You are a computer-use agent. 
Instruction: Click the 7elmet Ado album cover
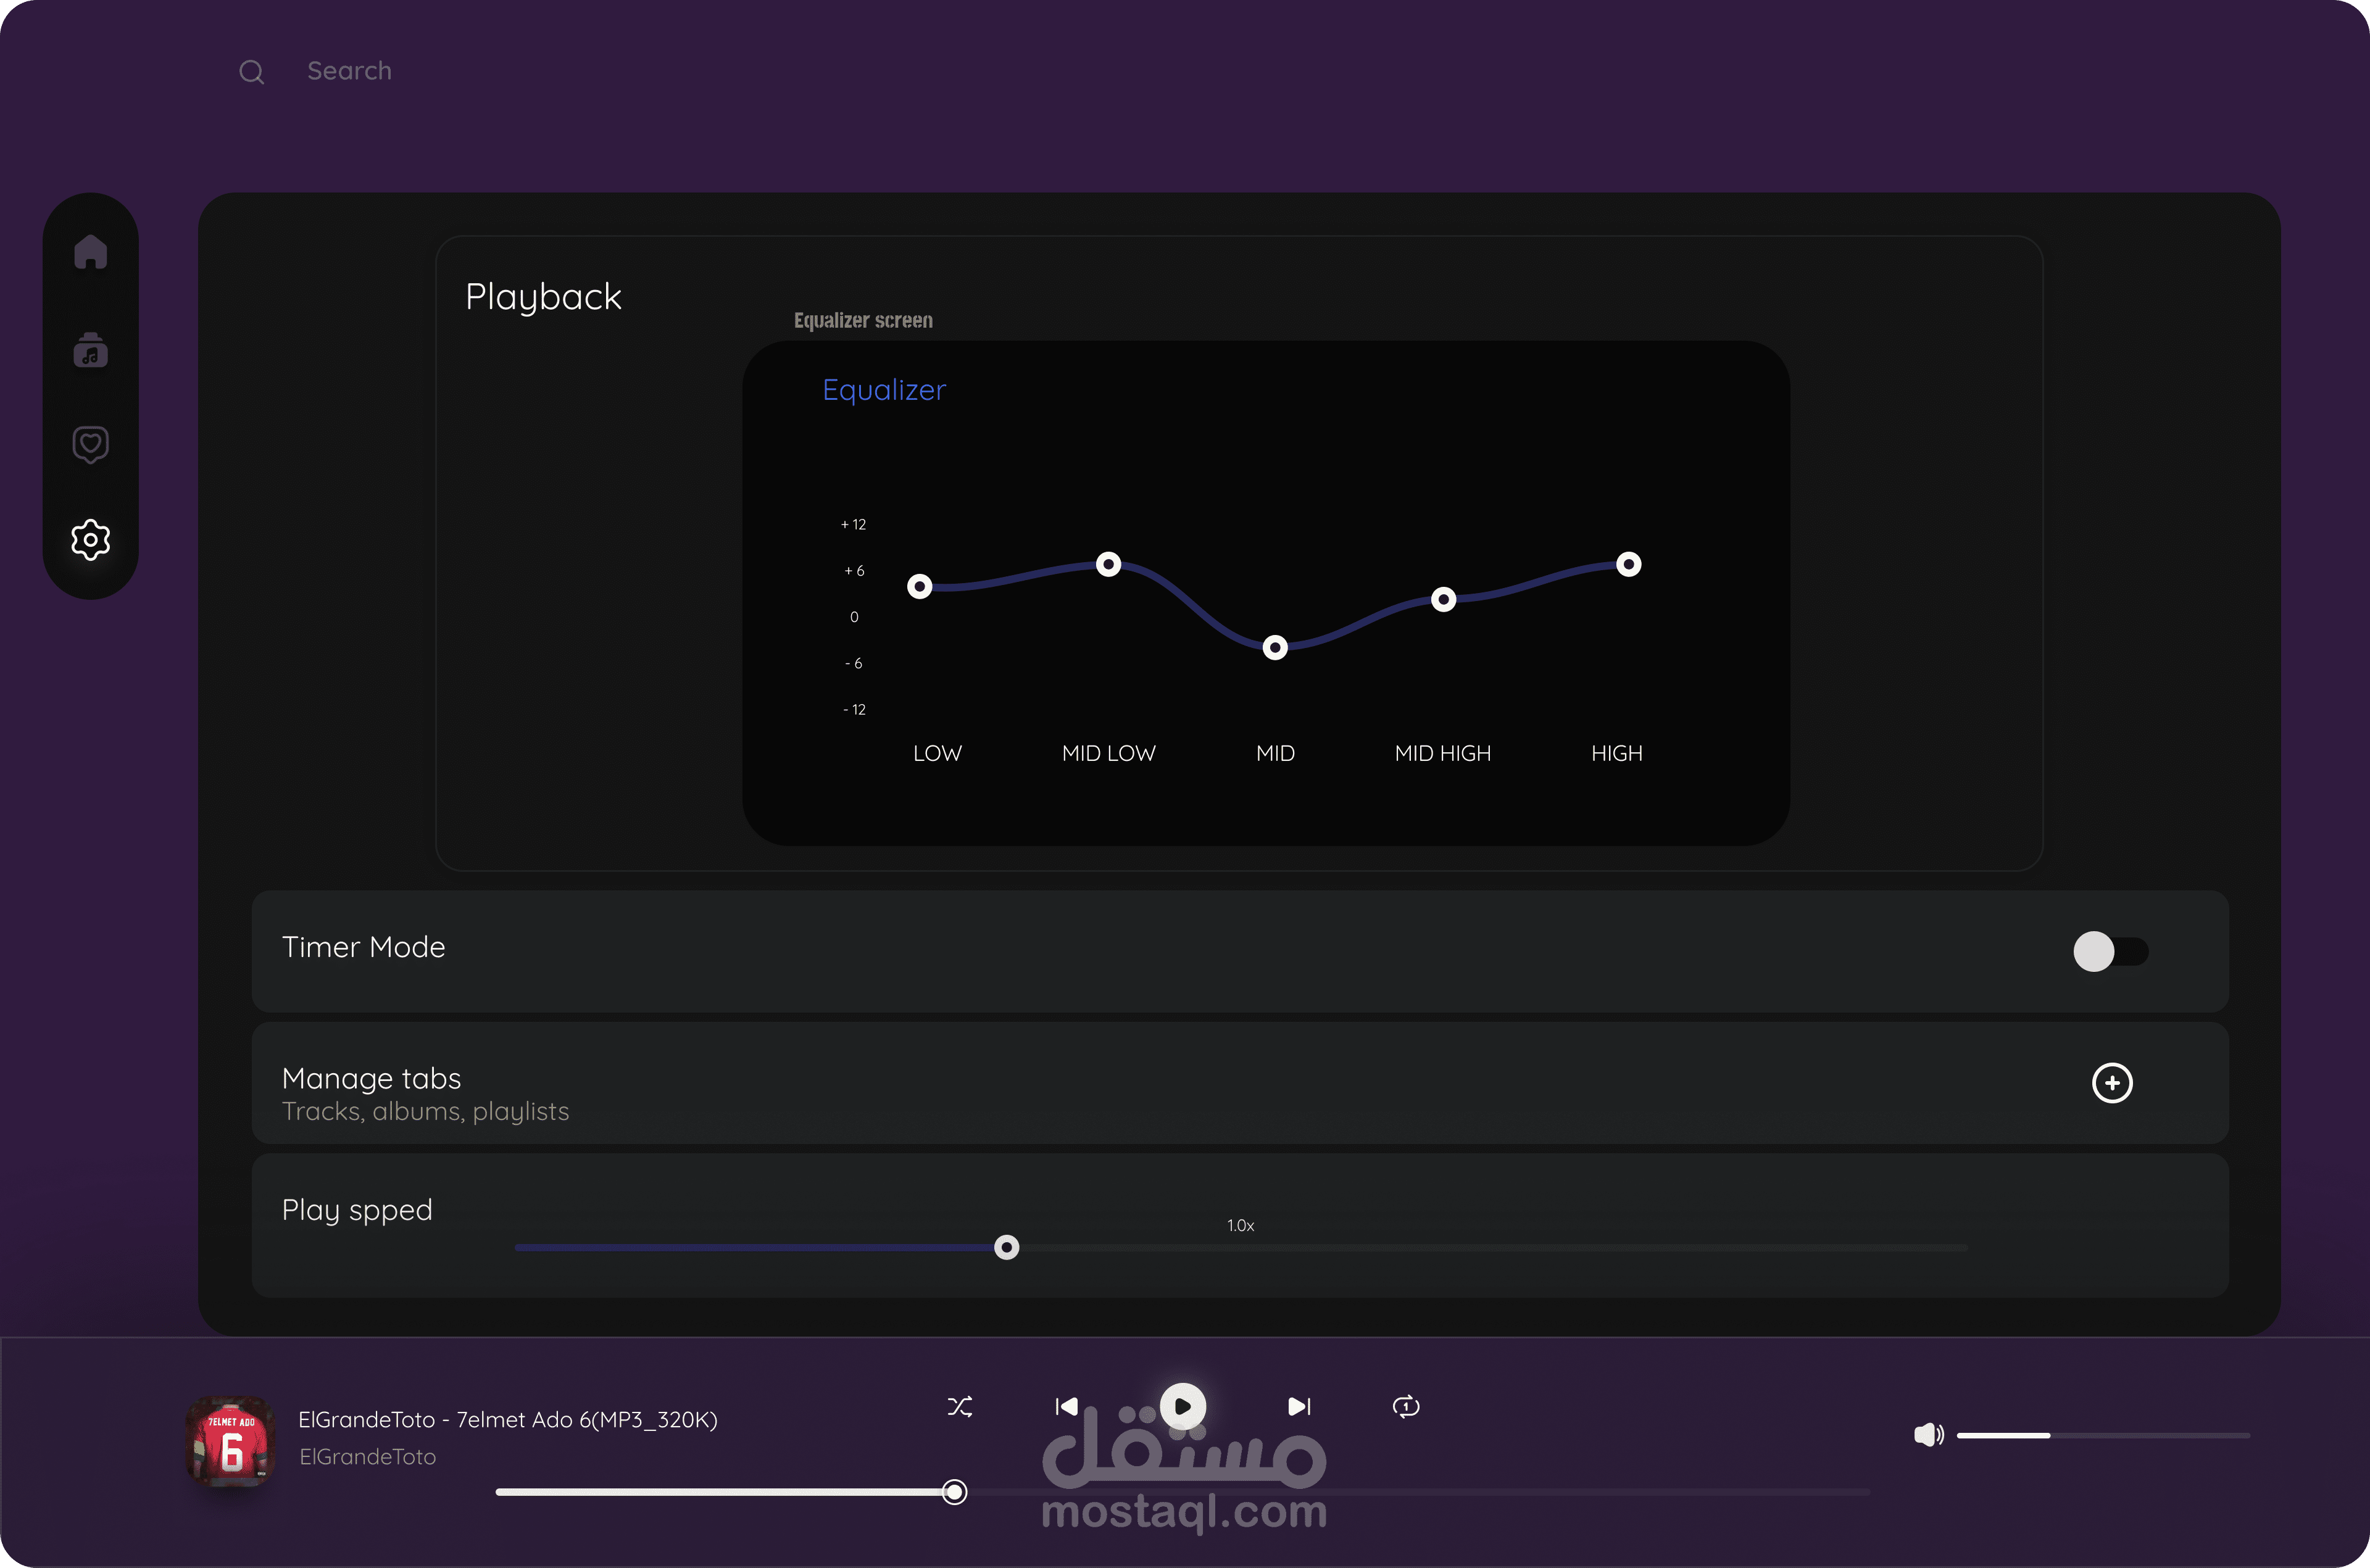tap(231, 1441)
